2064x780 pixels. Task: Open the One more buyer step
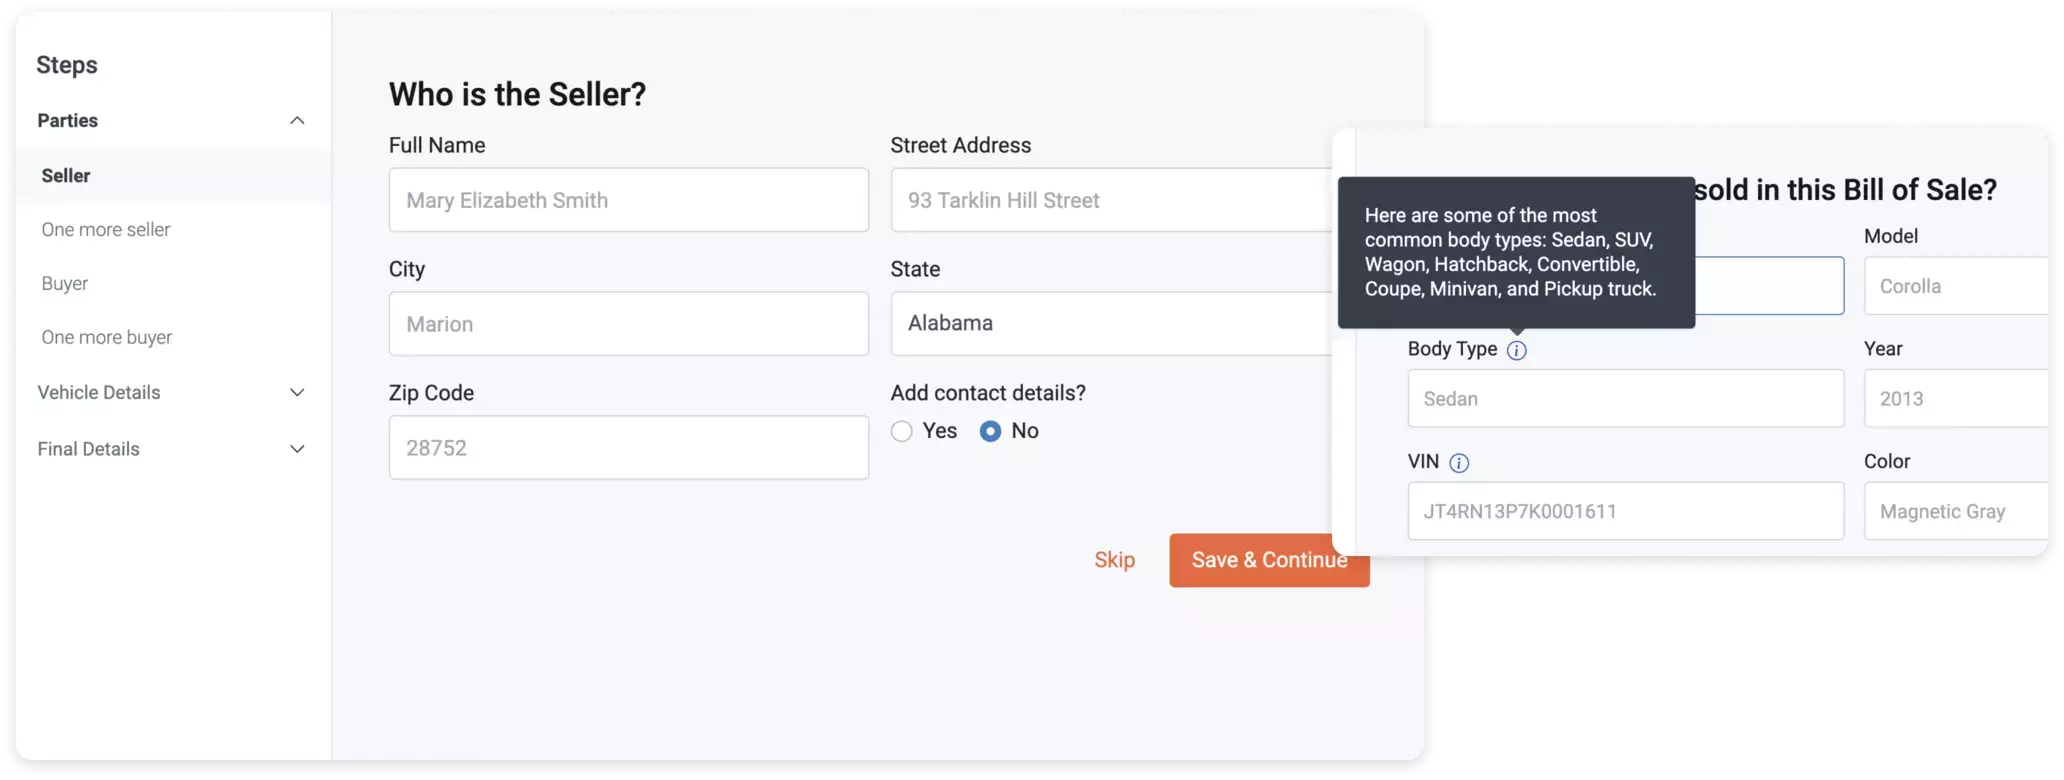[107, 338]
